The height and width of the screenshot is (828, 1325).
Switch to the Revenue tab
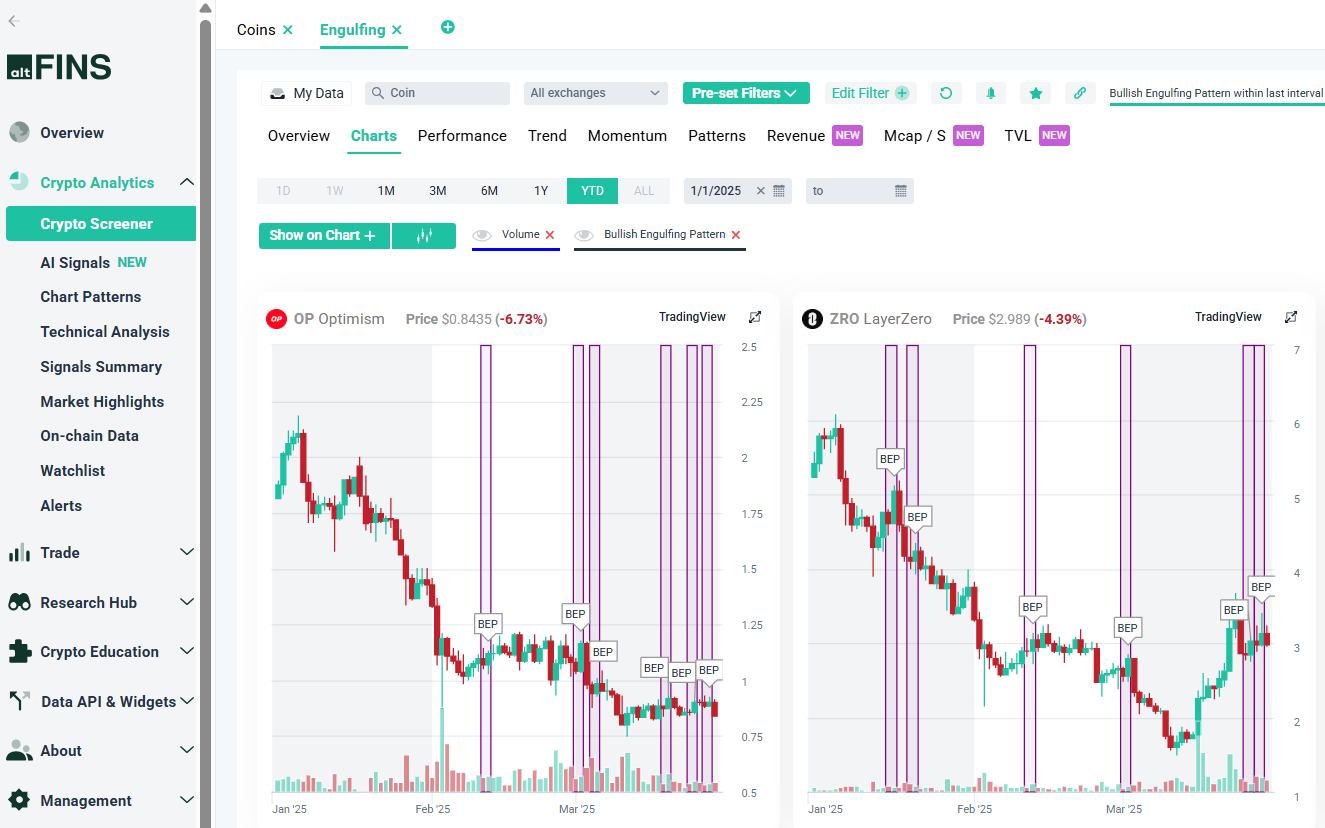pos(796,136)
